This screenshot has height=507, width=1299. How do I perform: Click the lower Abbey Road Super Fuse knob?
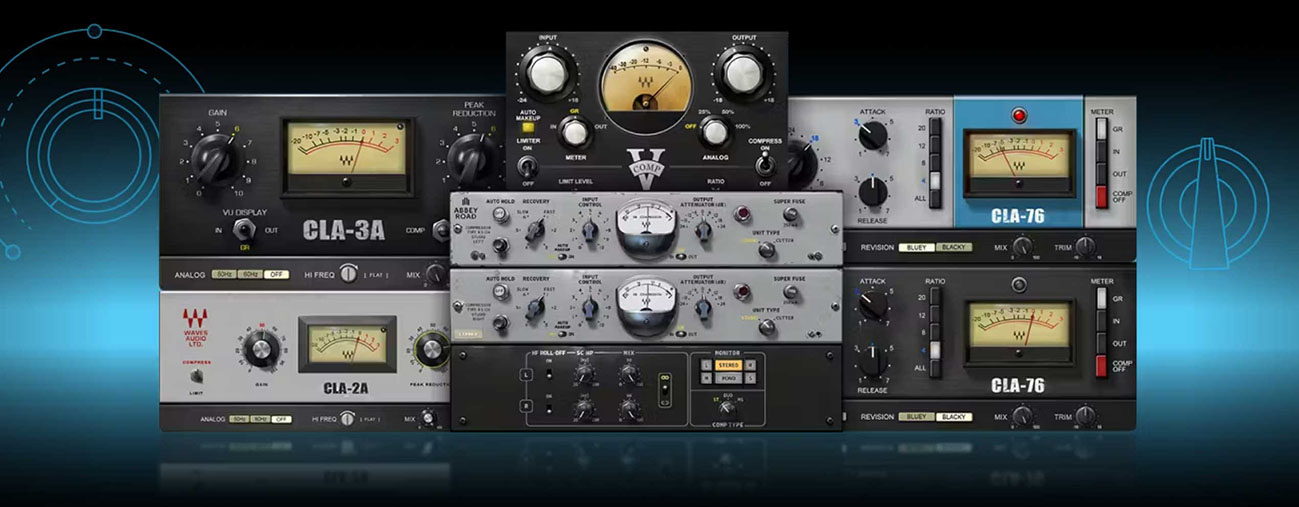pyautogui.click(x=790, y=291)
